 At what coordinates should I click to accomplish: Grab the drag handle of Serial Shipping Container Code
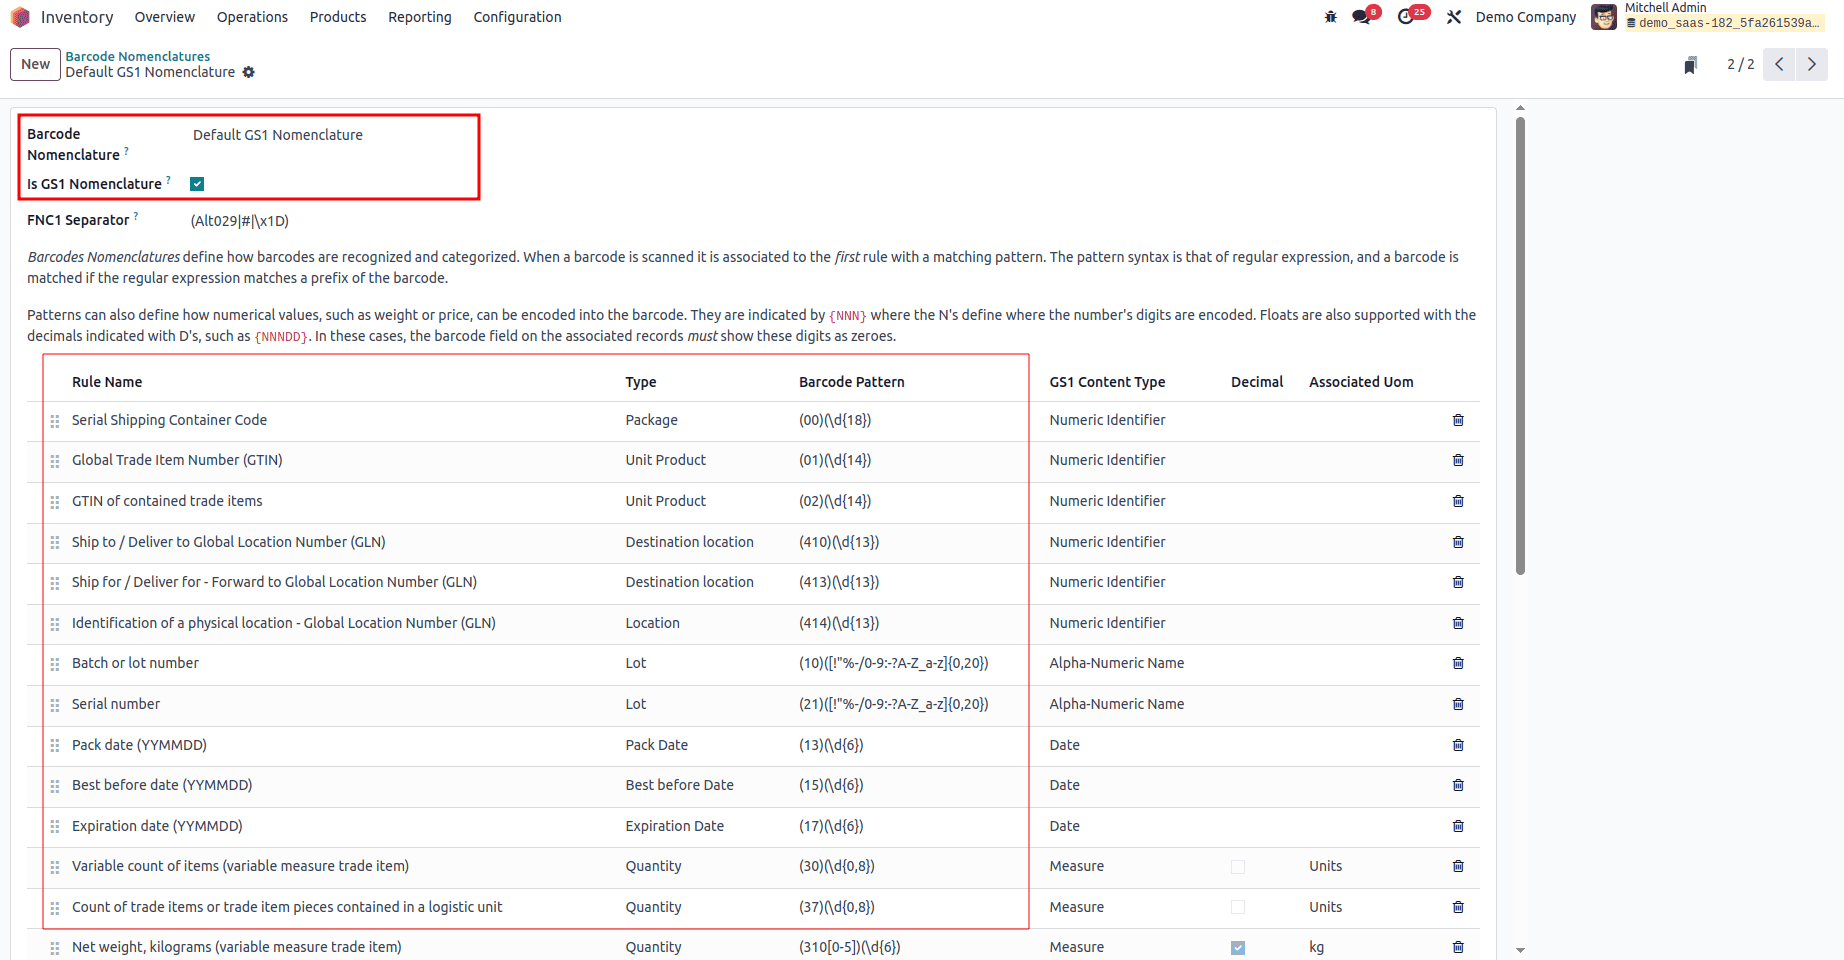55,421
